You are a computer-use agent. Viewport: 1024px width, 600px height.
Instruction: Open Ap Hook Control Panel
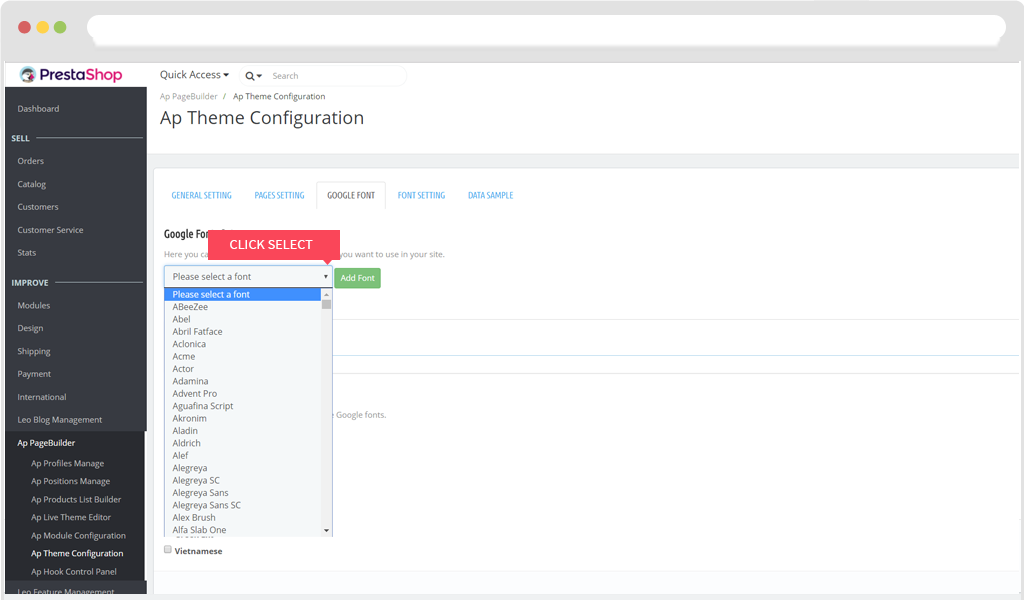76,572
